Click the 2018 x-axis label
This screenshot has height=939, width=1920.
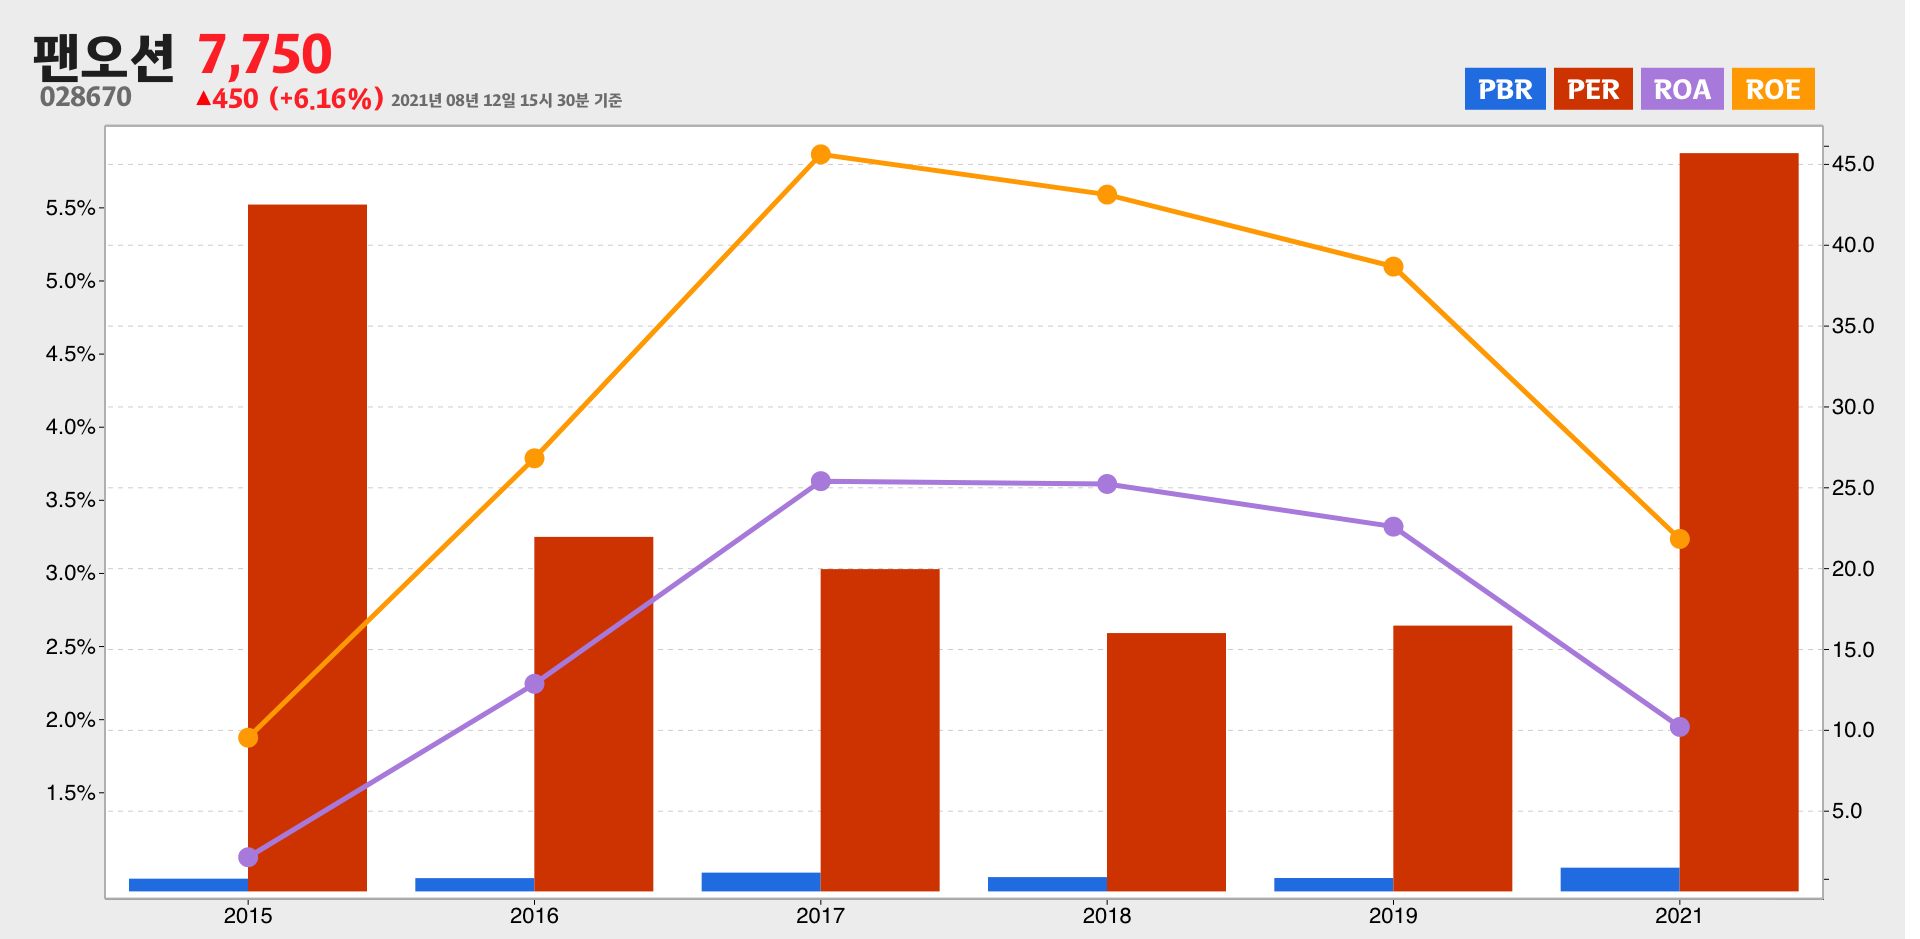(x=1107, y=915)
